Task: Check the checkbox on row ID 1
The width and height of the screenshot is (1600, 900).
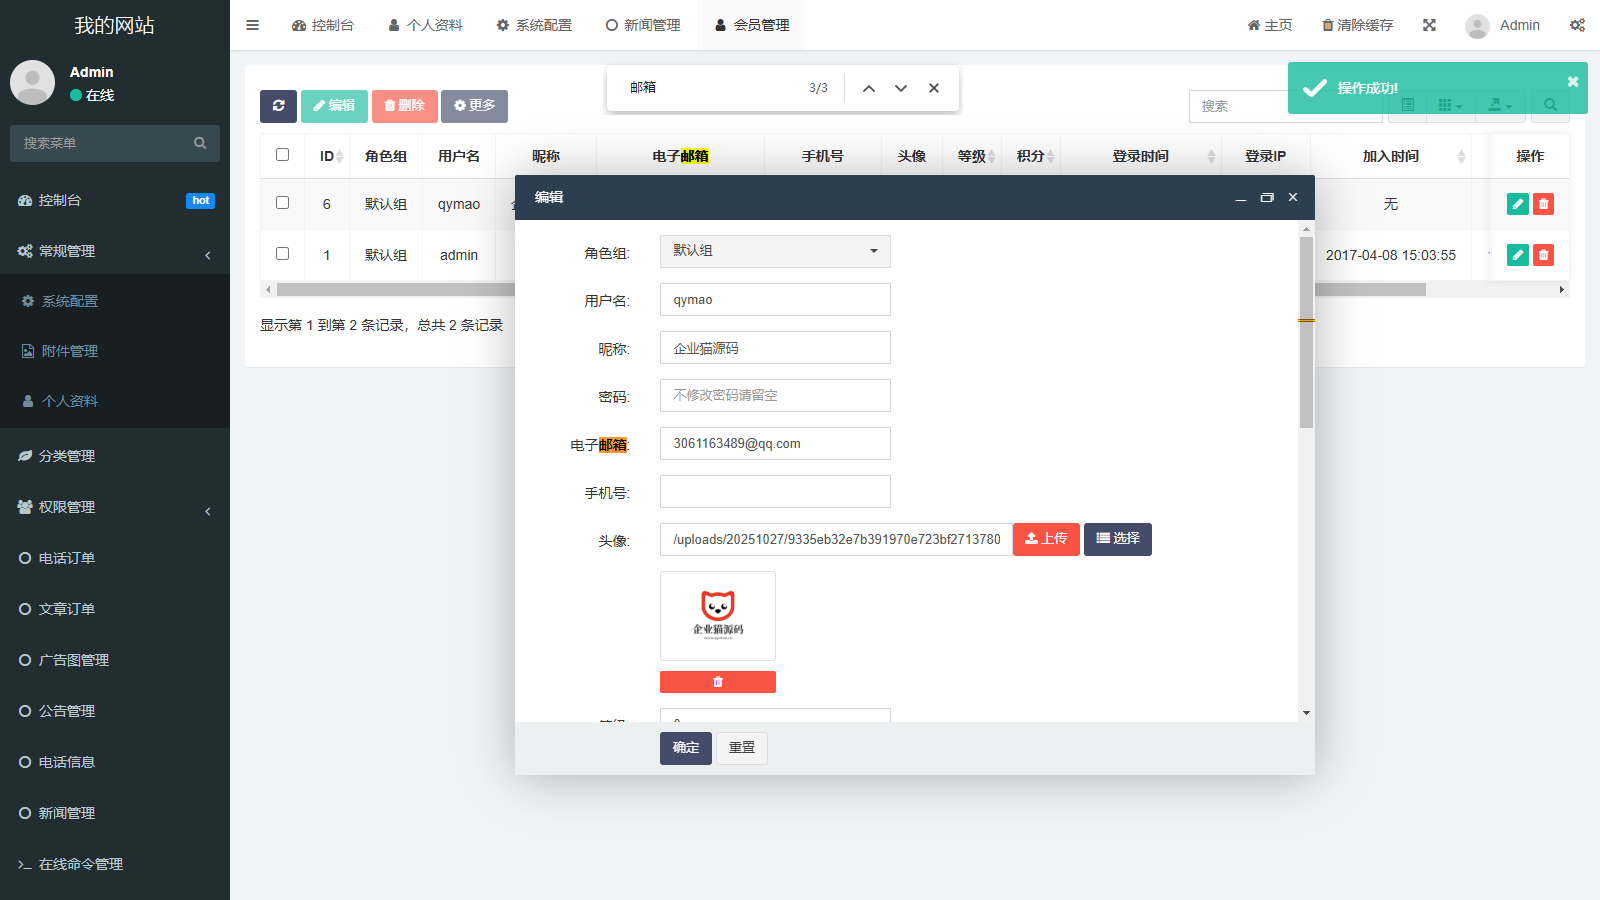Action: pyautogui.click(x=282, y=253)
